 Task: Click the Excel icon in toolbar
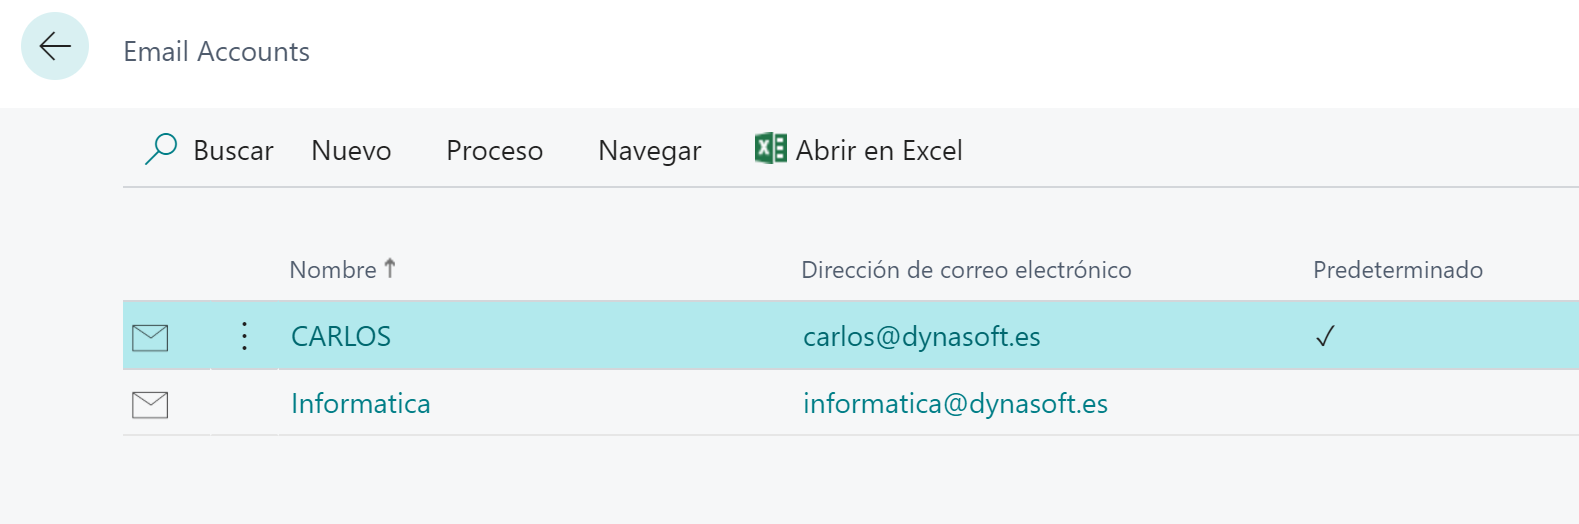pos(770,148)
